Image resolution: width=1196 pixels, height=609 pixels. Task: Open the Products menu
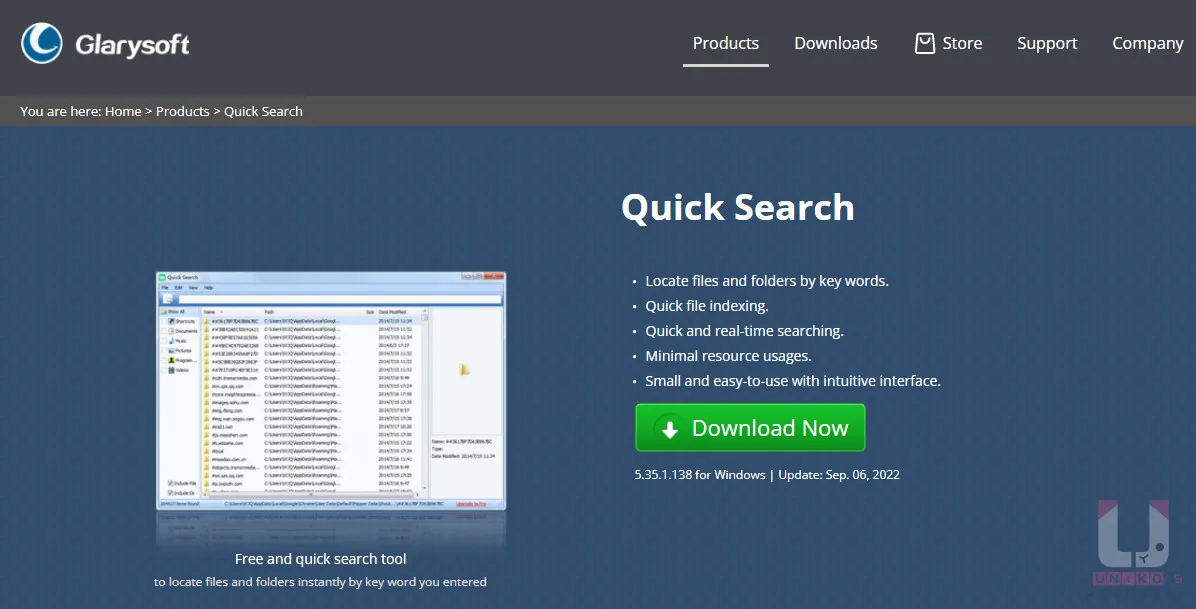tap(725, 44)
